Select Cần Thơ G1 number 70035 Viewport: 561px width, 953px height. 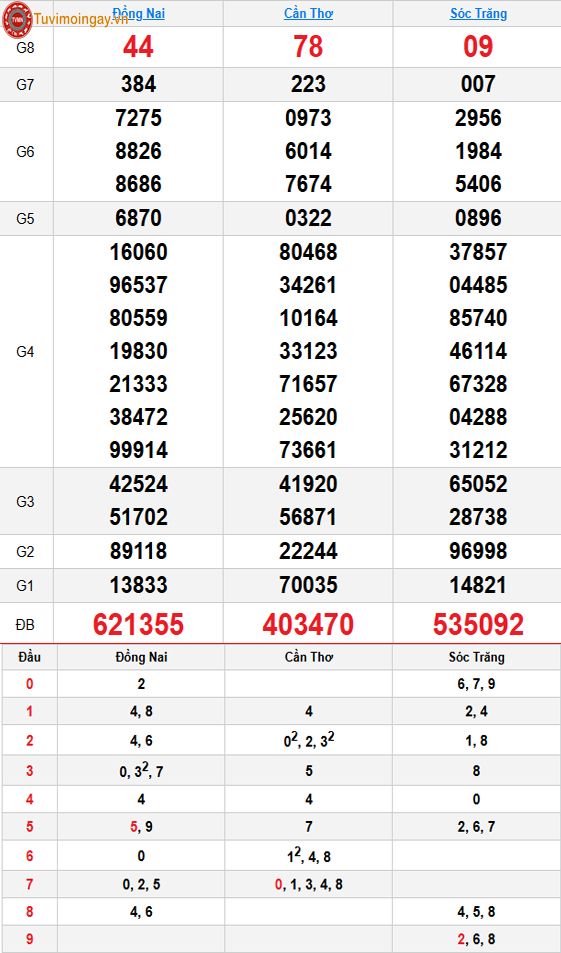[x=308, y=585]
